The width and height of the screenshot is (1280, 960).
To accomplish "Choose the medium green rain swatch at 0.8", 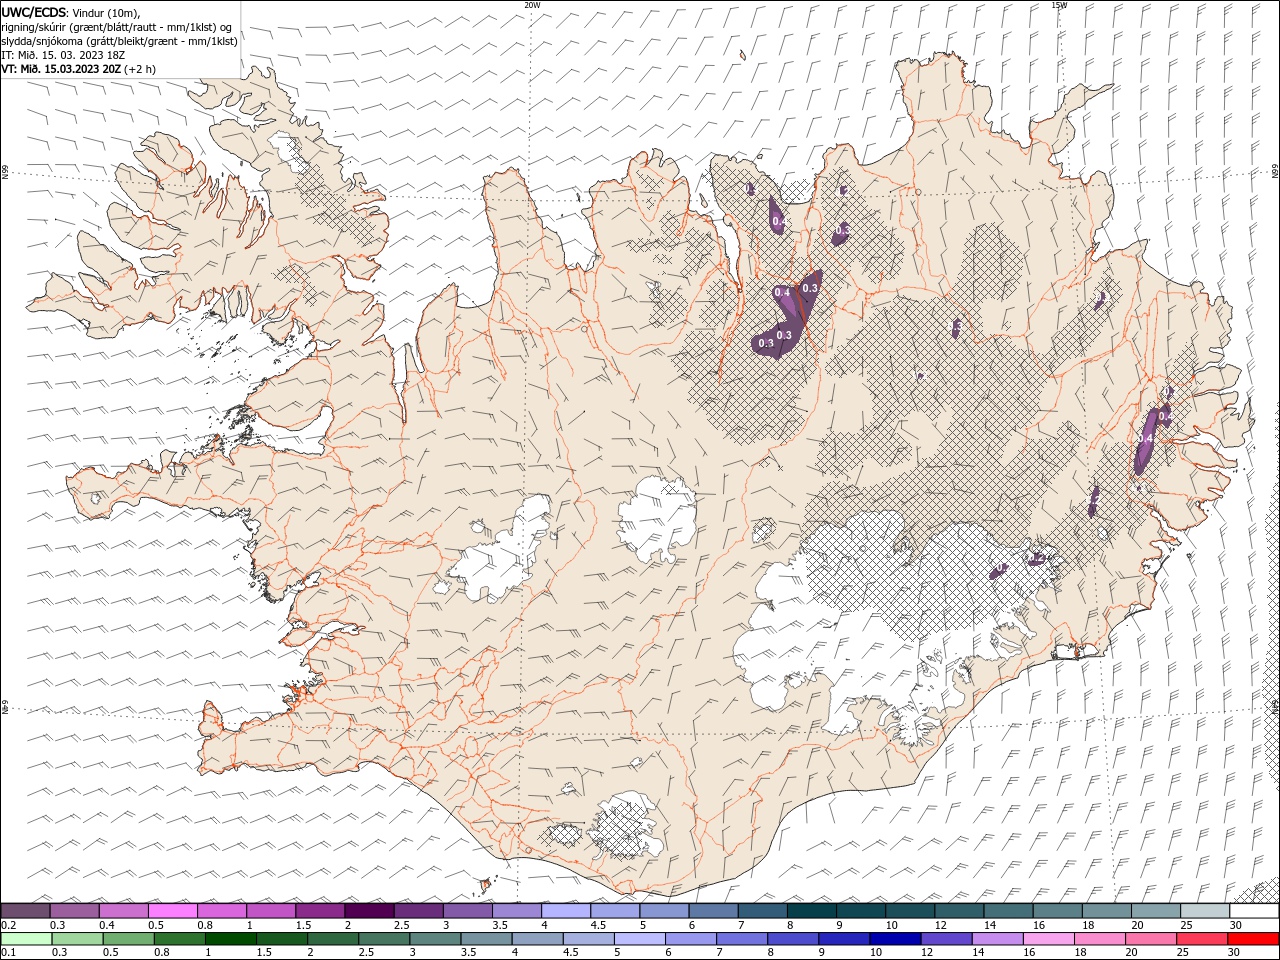I will click(179, 939).
